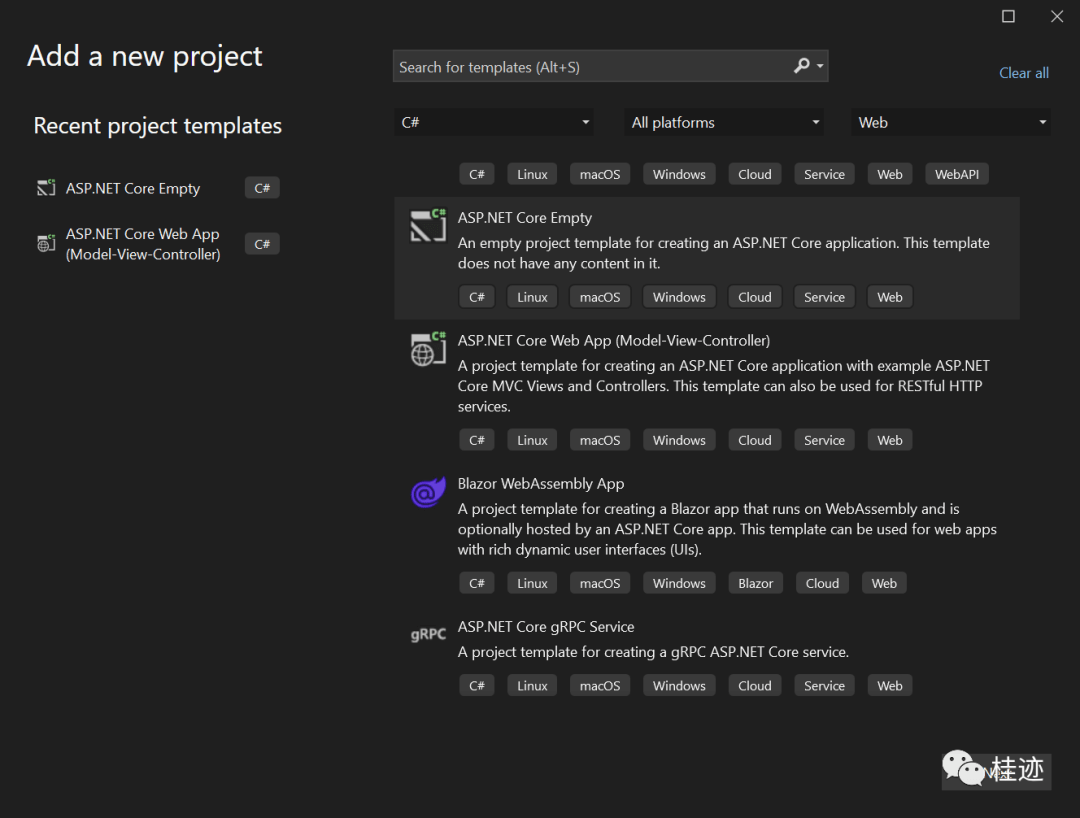1080x818 pixels.
Task: Click the Clear all link
Action: coord(1023,72)
